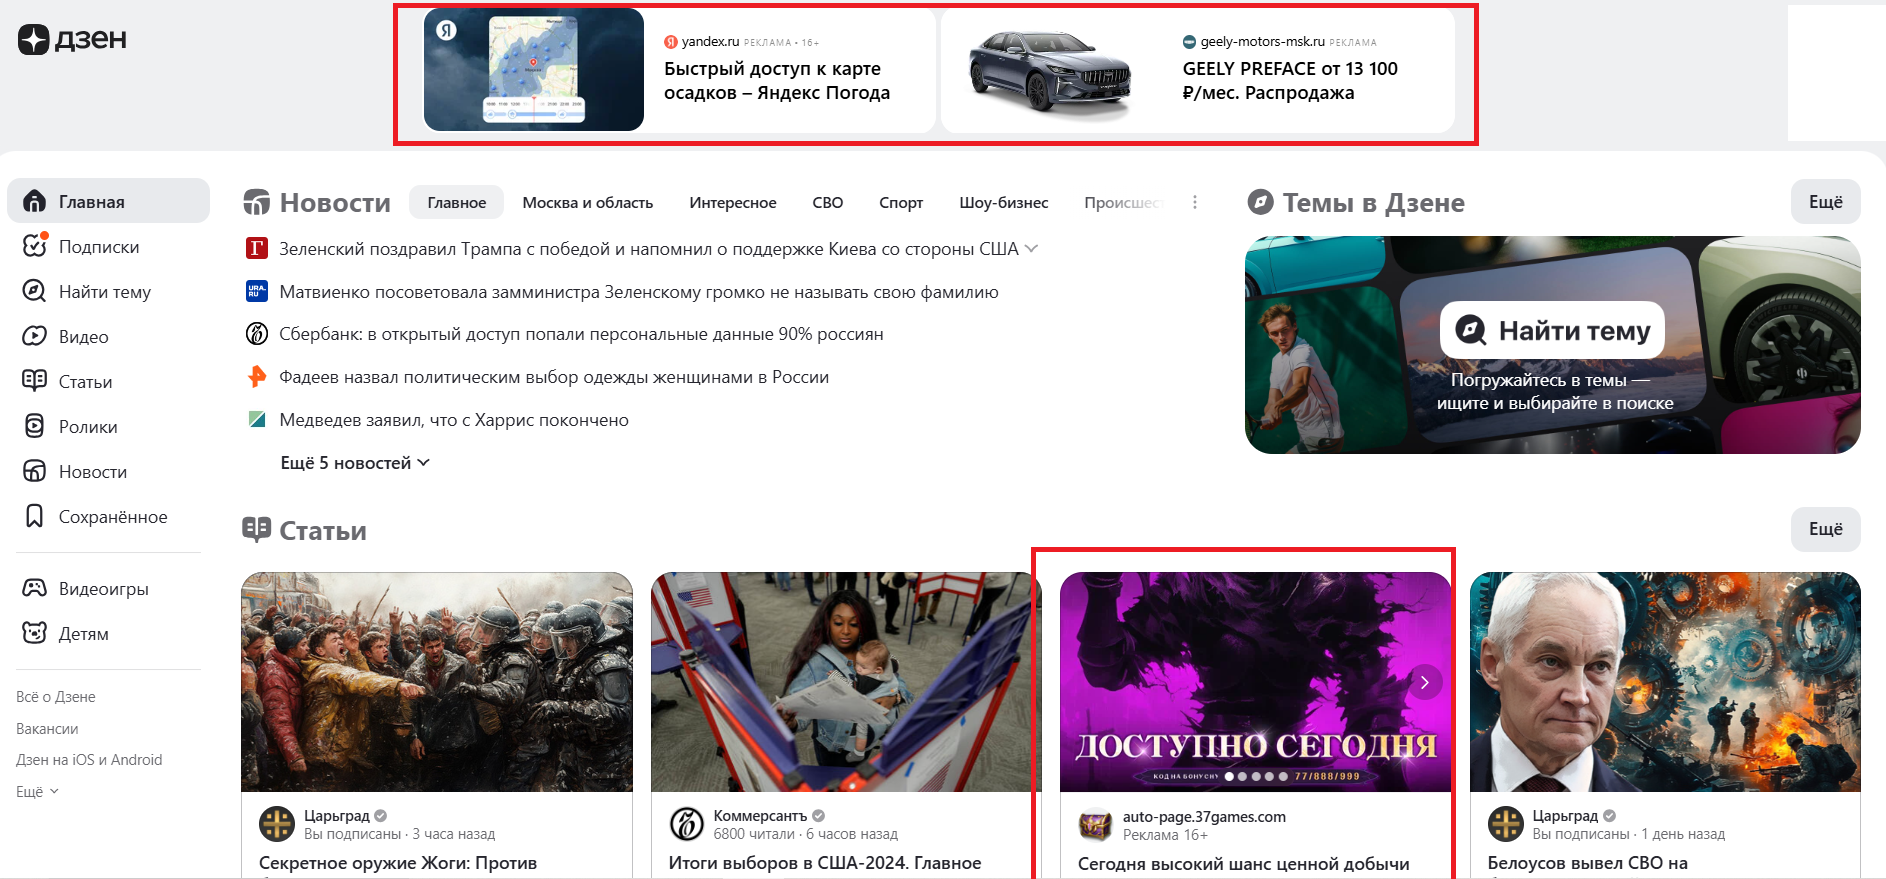The height and width of the screenshot is (879, 1886).
Task: Open Статьи sidebar icon
Action: (x=34, y=381)
